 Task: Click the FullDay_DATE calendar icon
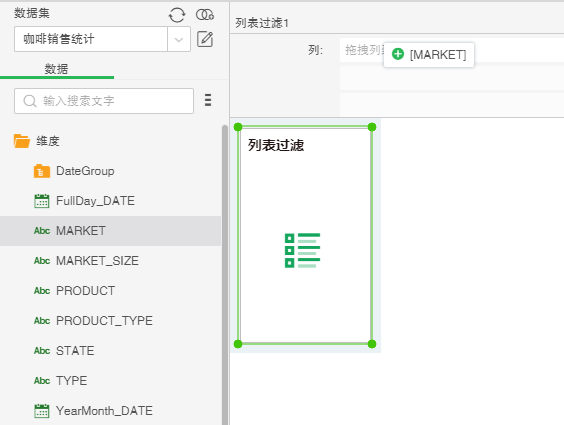[x=42, y=201]
